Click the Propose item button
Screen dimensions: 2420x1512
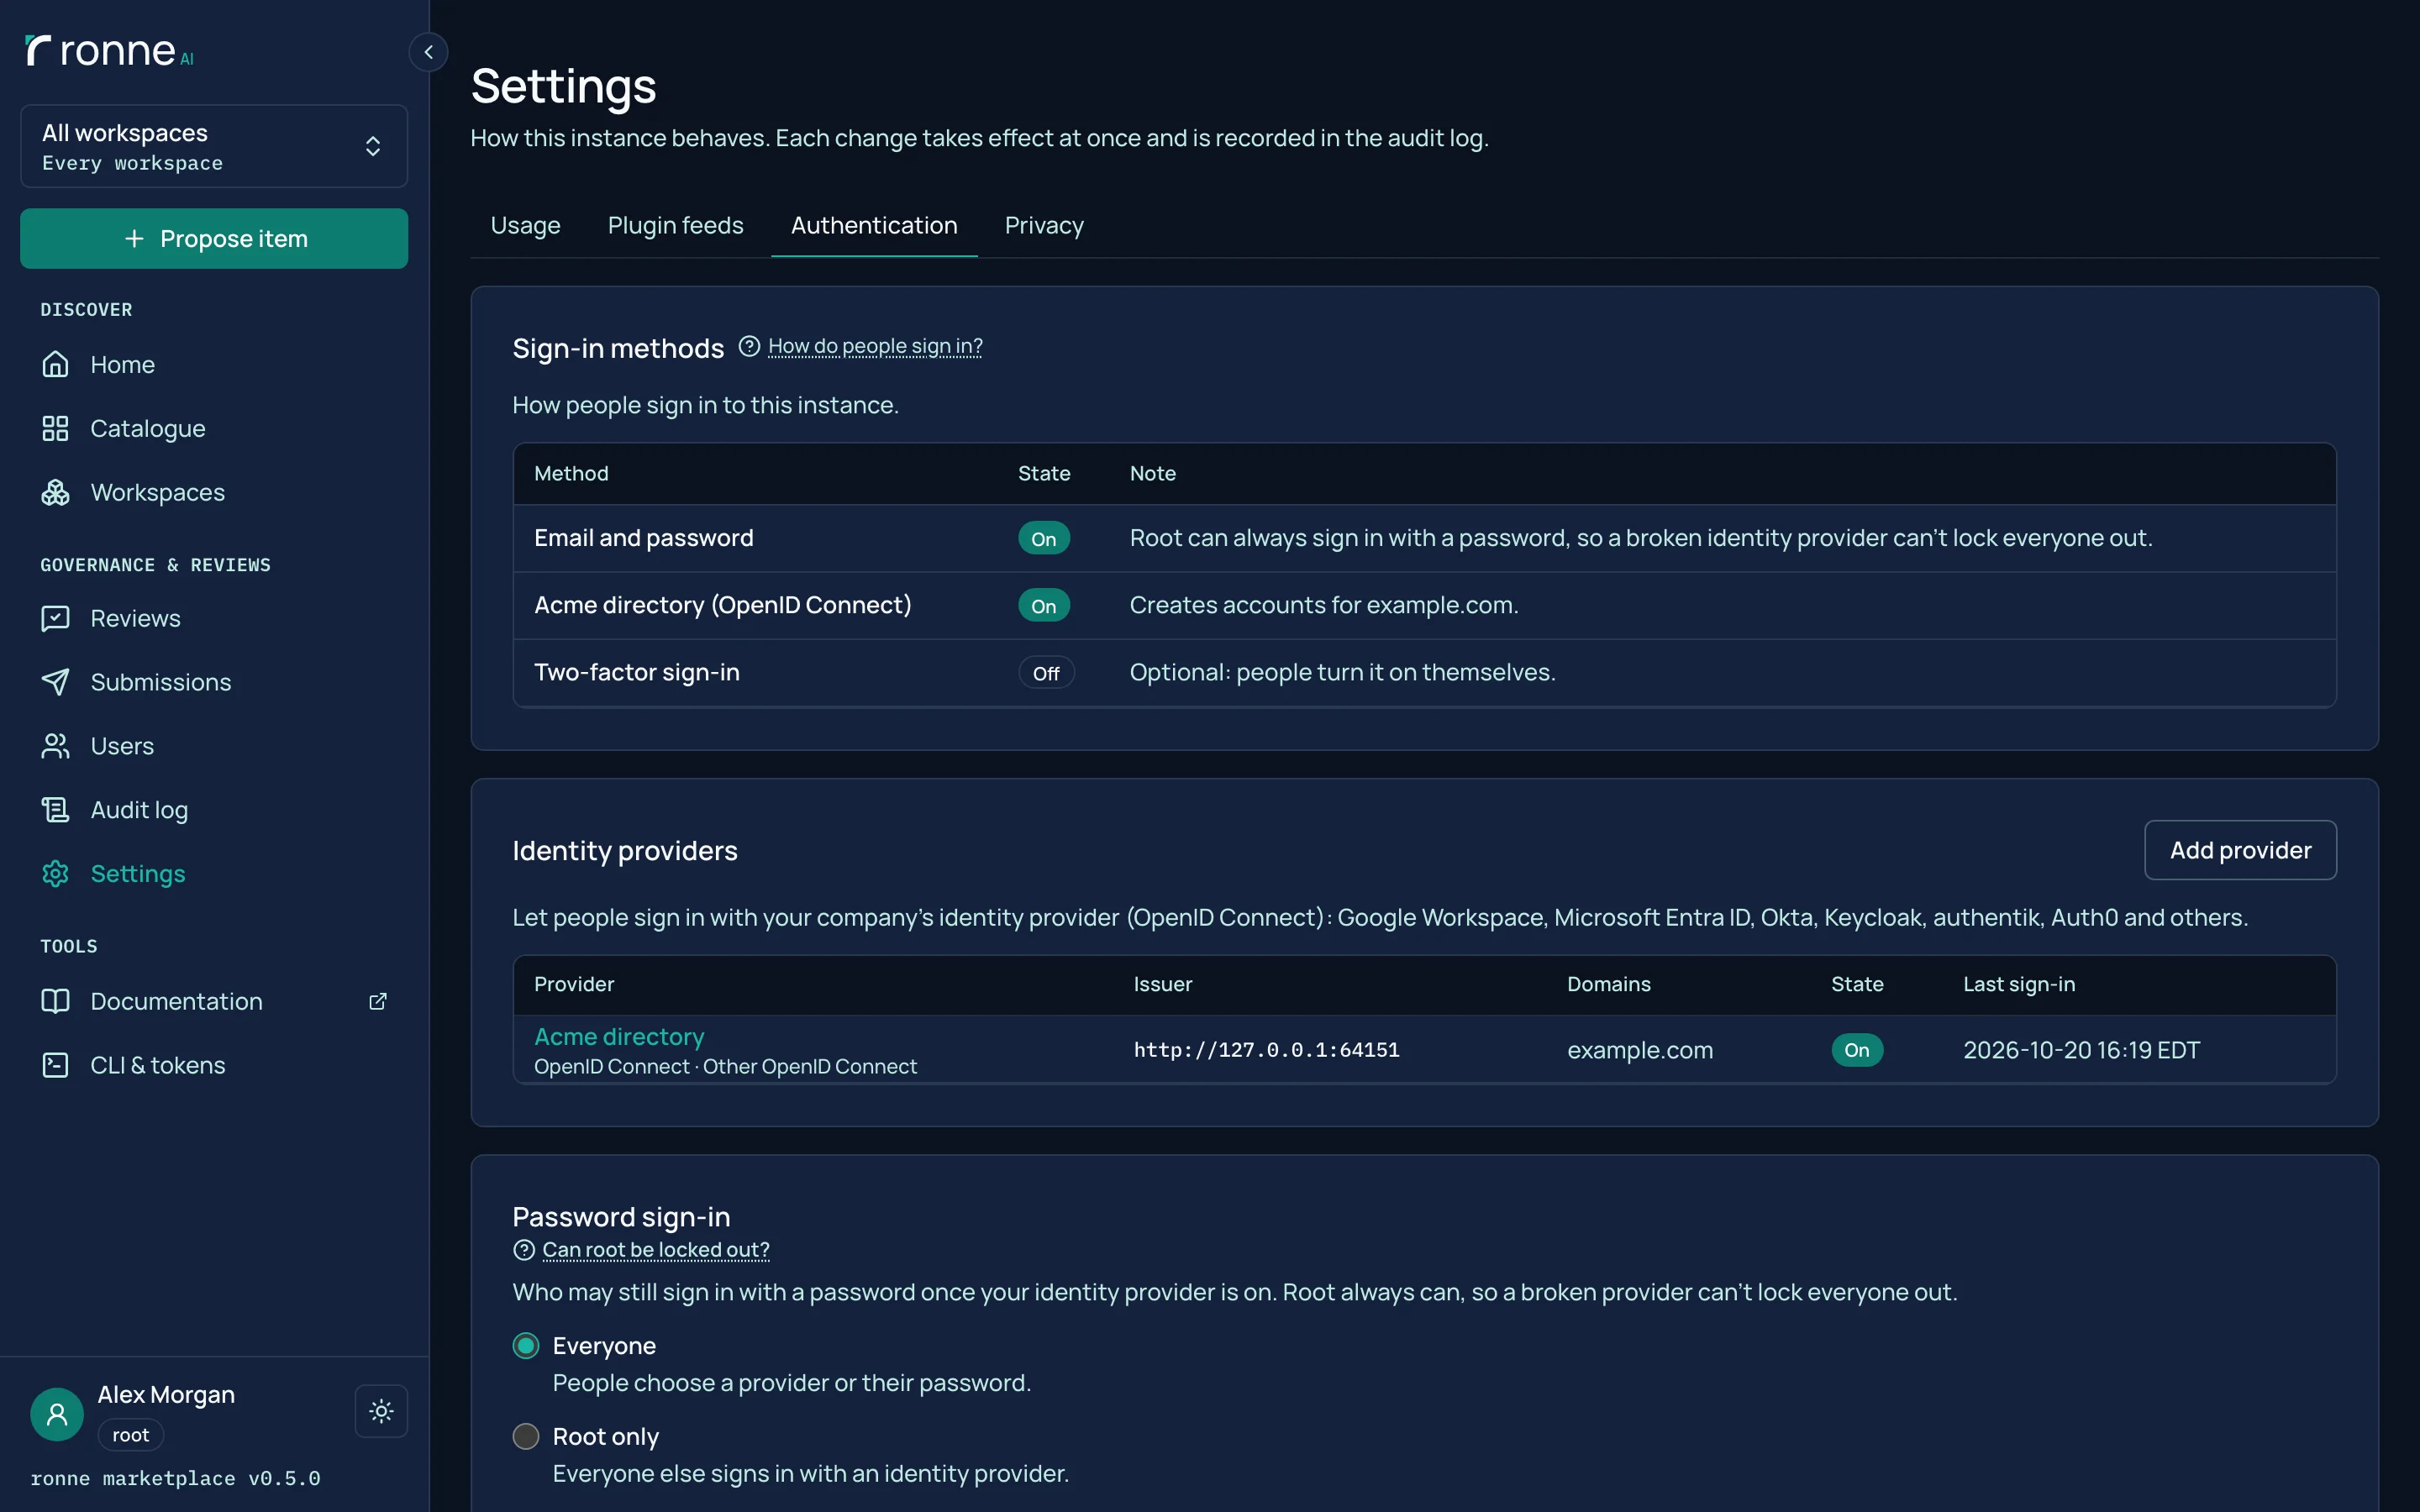coord(214,238)
